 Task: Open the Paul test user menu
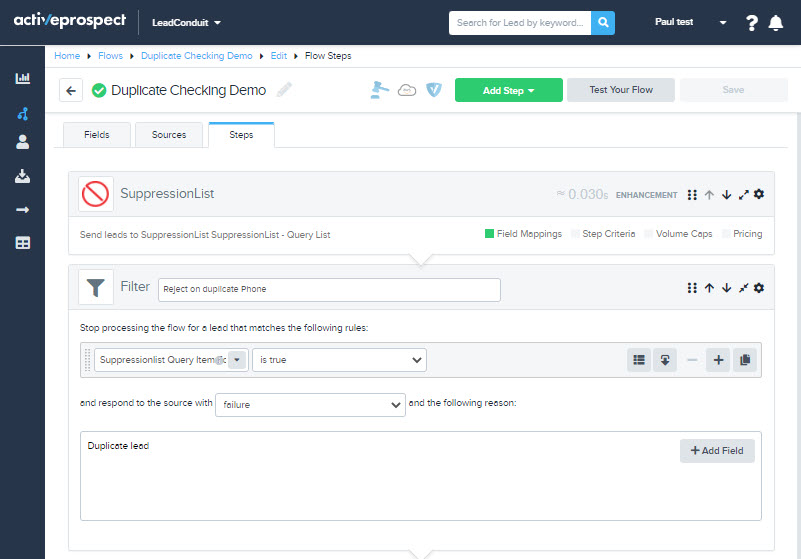(691, 22)
